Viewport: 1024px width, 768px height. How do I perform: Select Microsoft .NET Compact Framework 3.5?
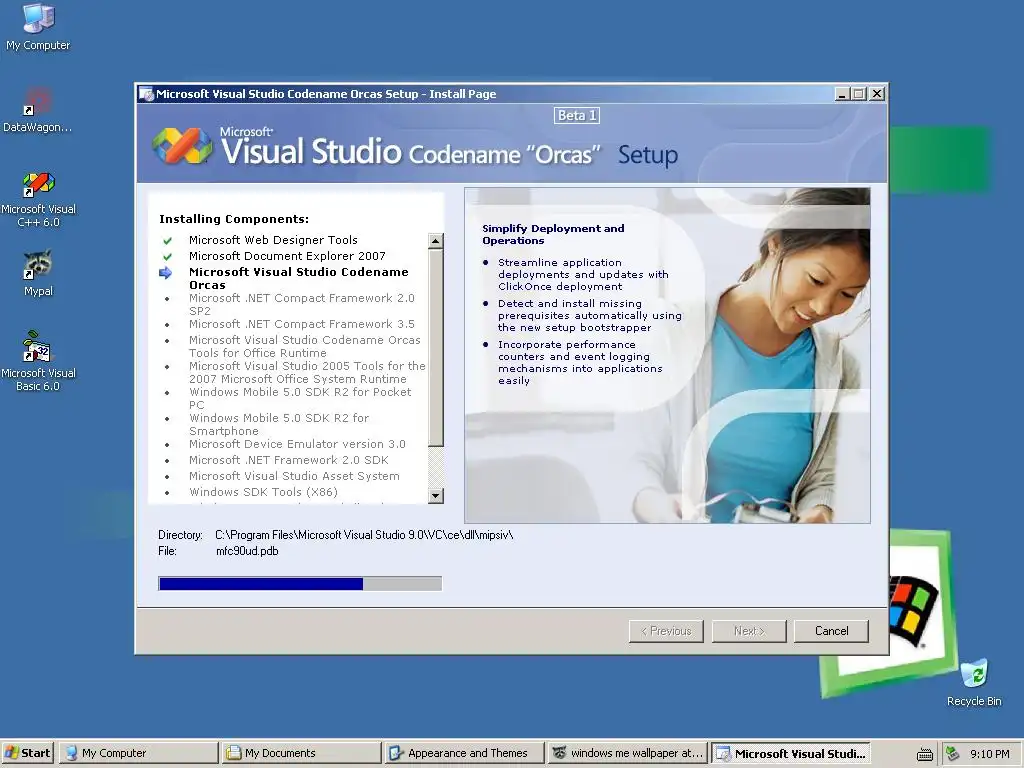click(x=302, y=324)
